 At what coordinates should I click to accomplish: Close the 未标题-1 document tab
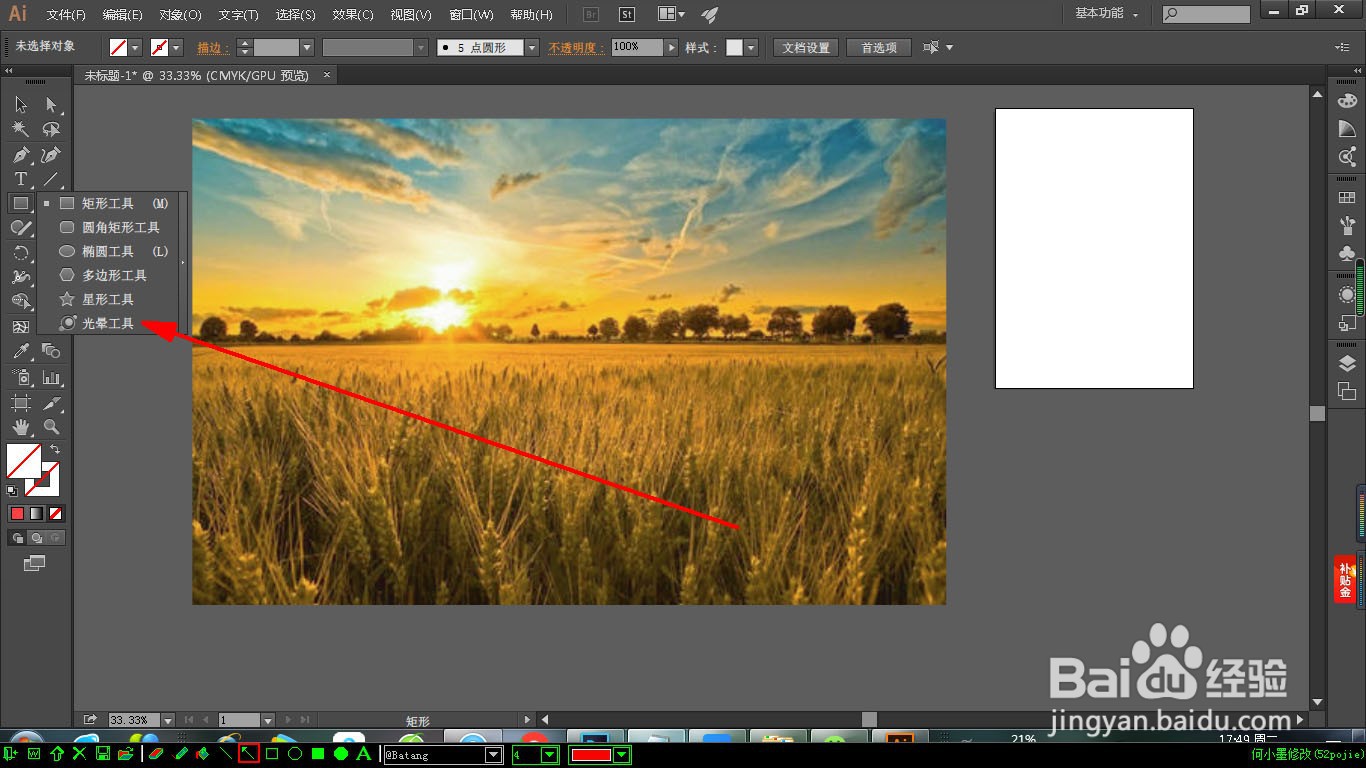click(x=326, y=75)
